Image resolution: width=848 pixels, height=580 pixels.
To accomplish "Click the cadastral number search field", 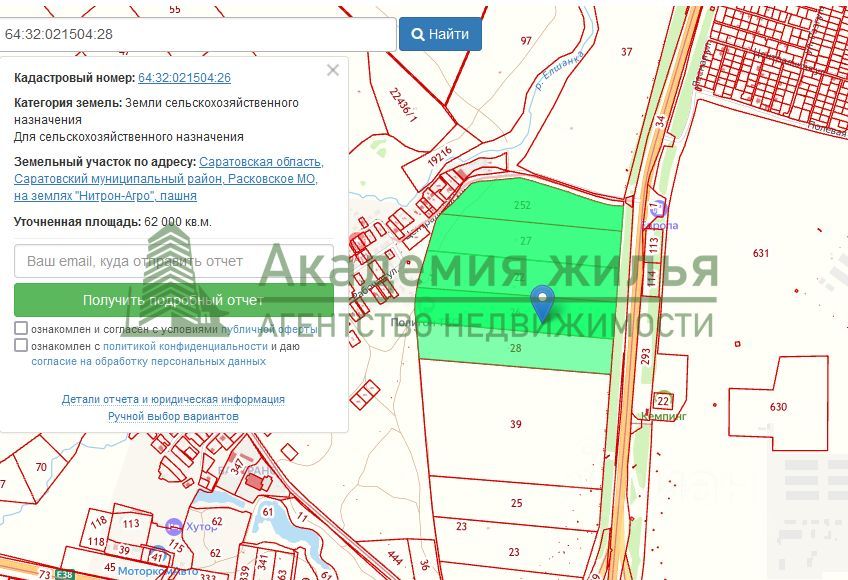I will click(x=198, y=34).
